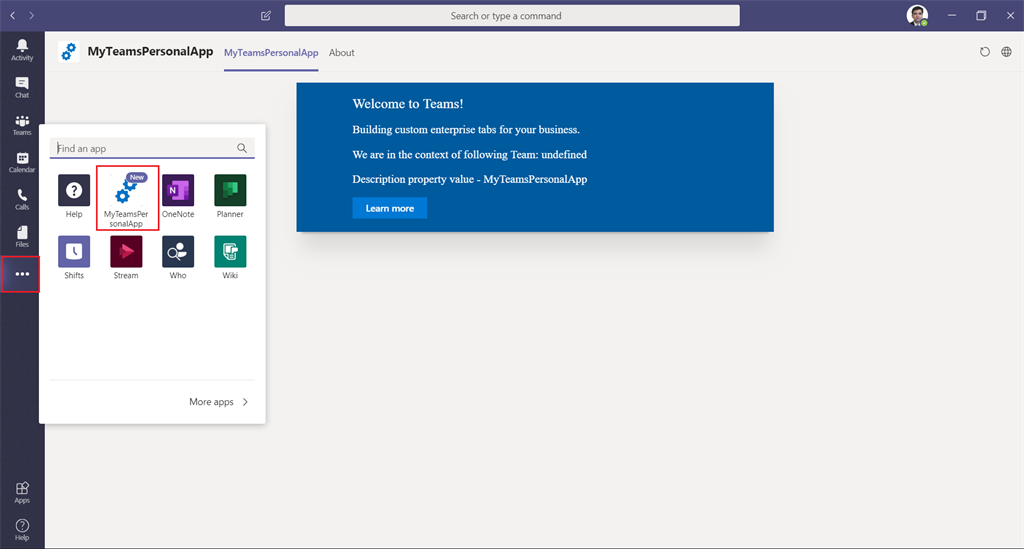1024x549 pixels.
Task: Open the app's website with the globe icon
Action: coord(1006,52)
